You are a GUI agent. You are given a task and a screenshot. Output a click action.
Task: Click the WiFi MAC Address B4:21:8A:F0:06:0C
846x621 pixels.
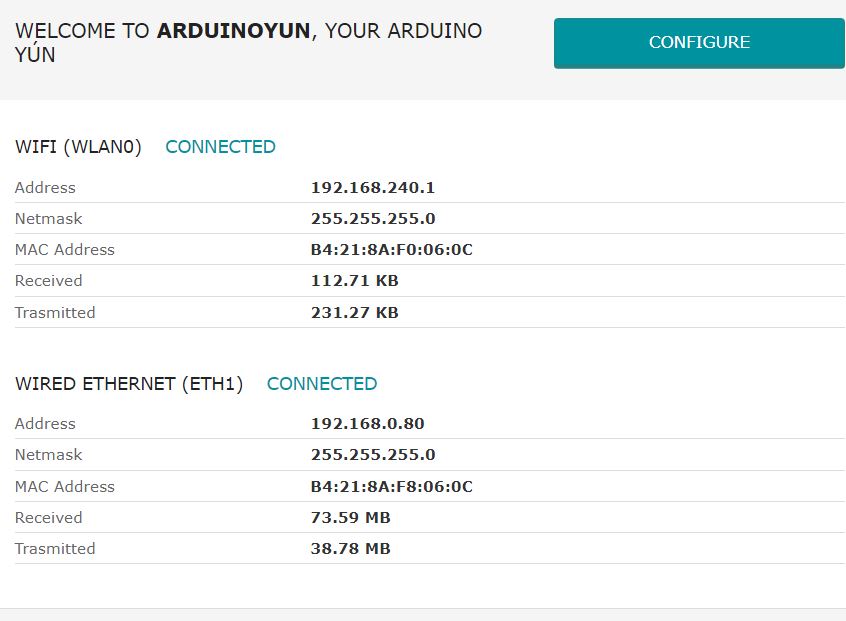point(393,249)
